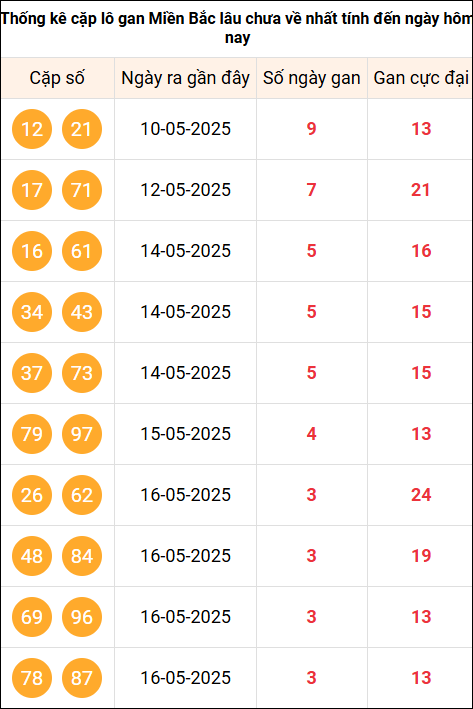This screenshot has height=709, width=473.
Task: Click the date 10-05-2025 cell
Action: point(185,129)
